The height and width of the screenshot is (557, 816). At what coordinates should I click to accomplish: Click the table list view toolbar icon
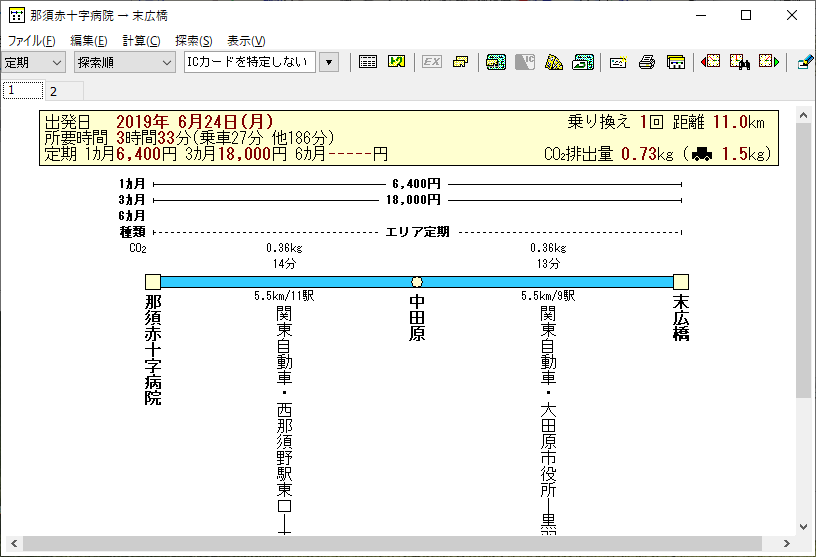click(368, 62)
